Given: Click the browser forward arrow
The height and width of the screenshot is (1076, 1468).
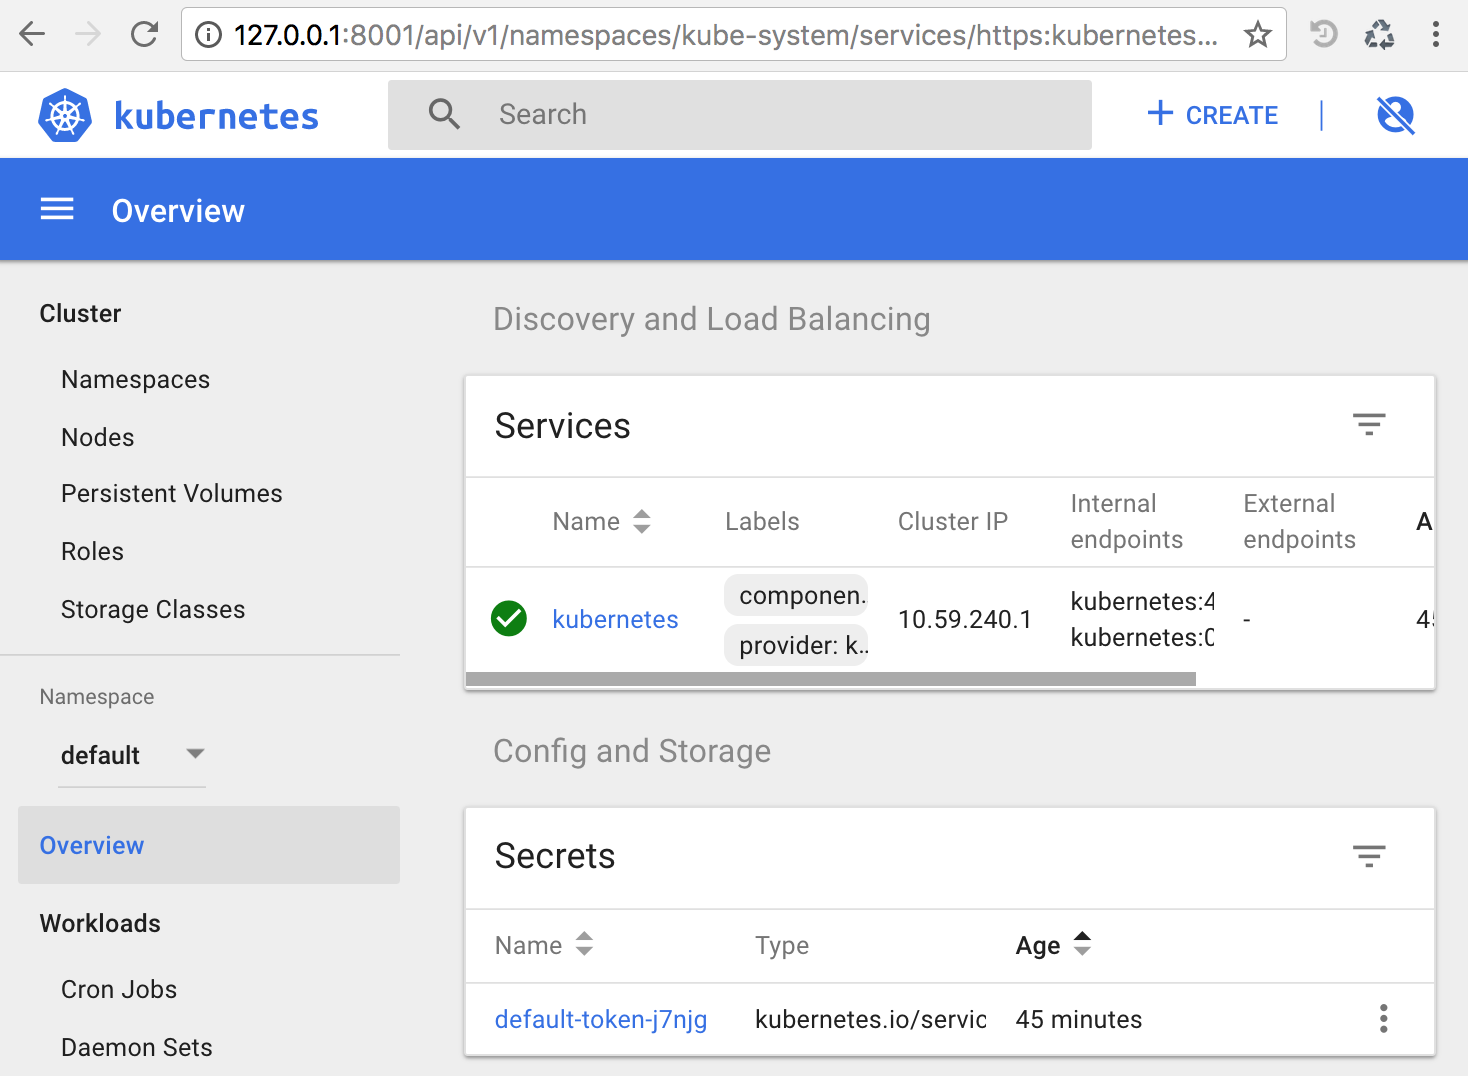Looking at the screenshot, I should (x=88, y=35).
